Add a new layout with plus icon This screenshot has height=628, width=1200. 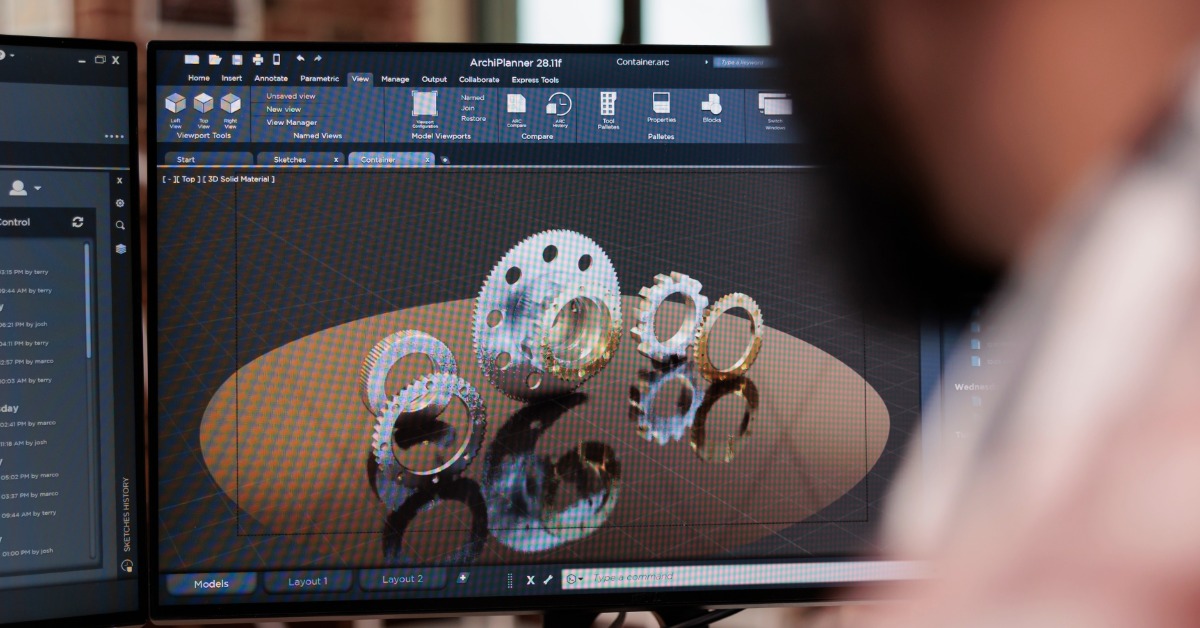(x=462, y=578)
